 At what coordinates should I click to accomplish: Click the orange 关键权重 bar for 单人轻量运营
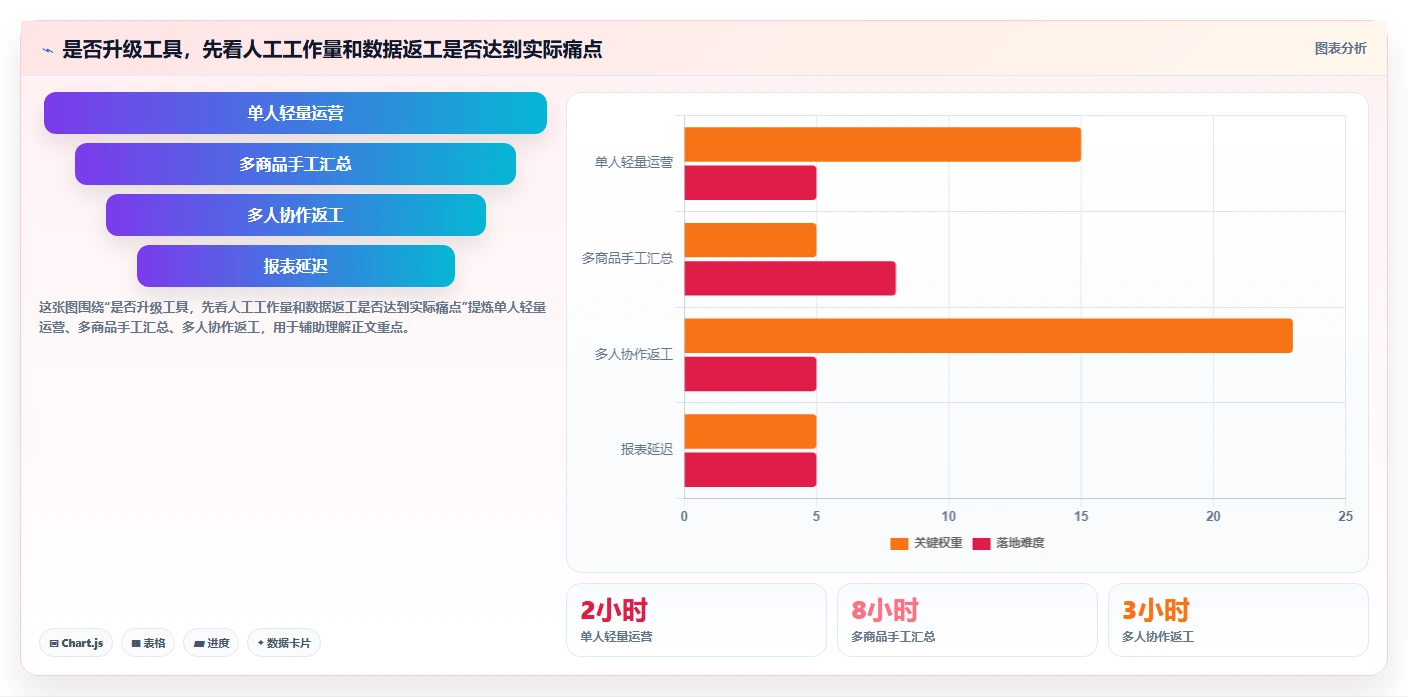(x=882, y=144)
